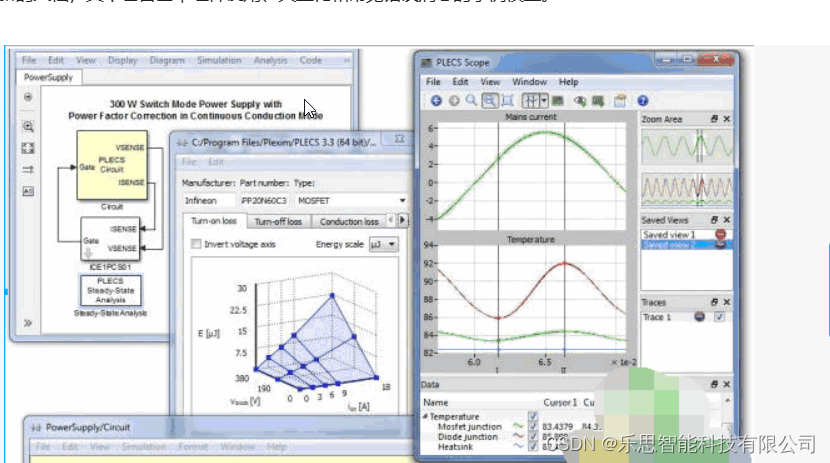Click the Diode junction red trace color swatch

[x=518, y=437]
